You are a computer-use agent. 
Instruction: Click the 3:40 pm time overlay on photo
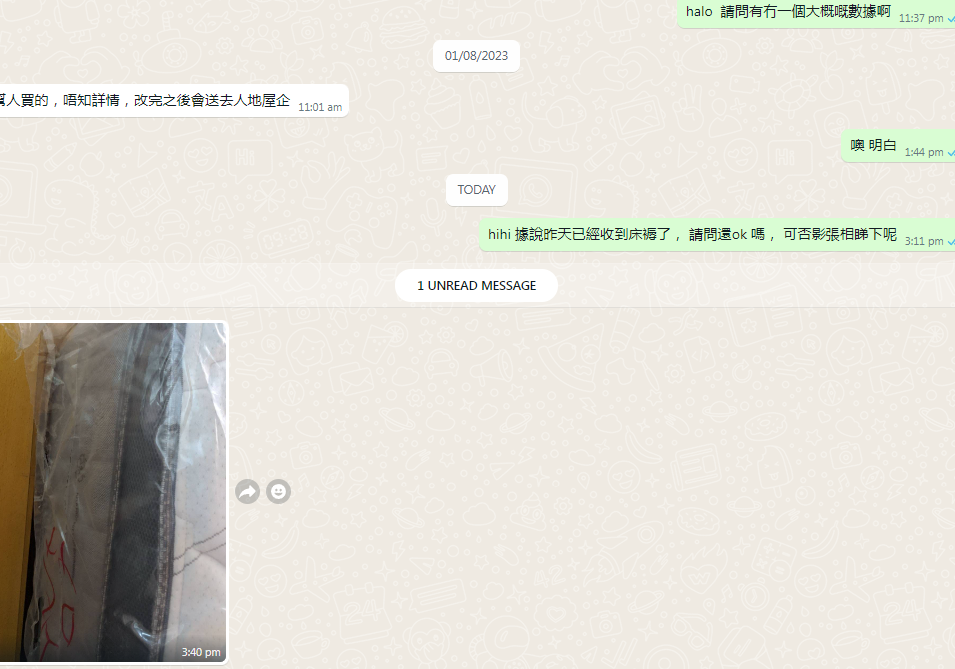201,652
